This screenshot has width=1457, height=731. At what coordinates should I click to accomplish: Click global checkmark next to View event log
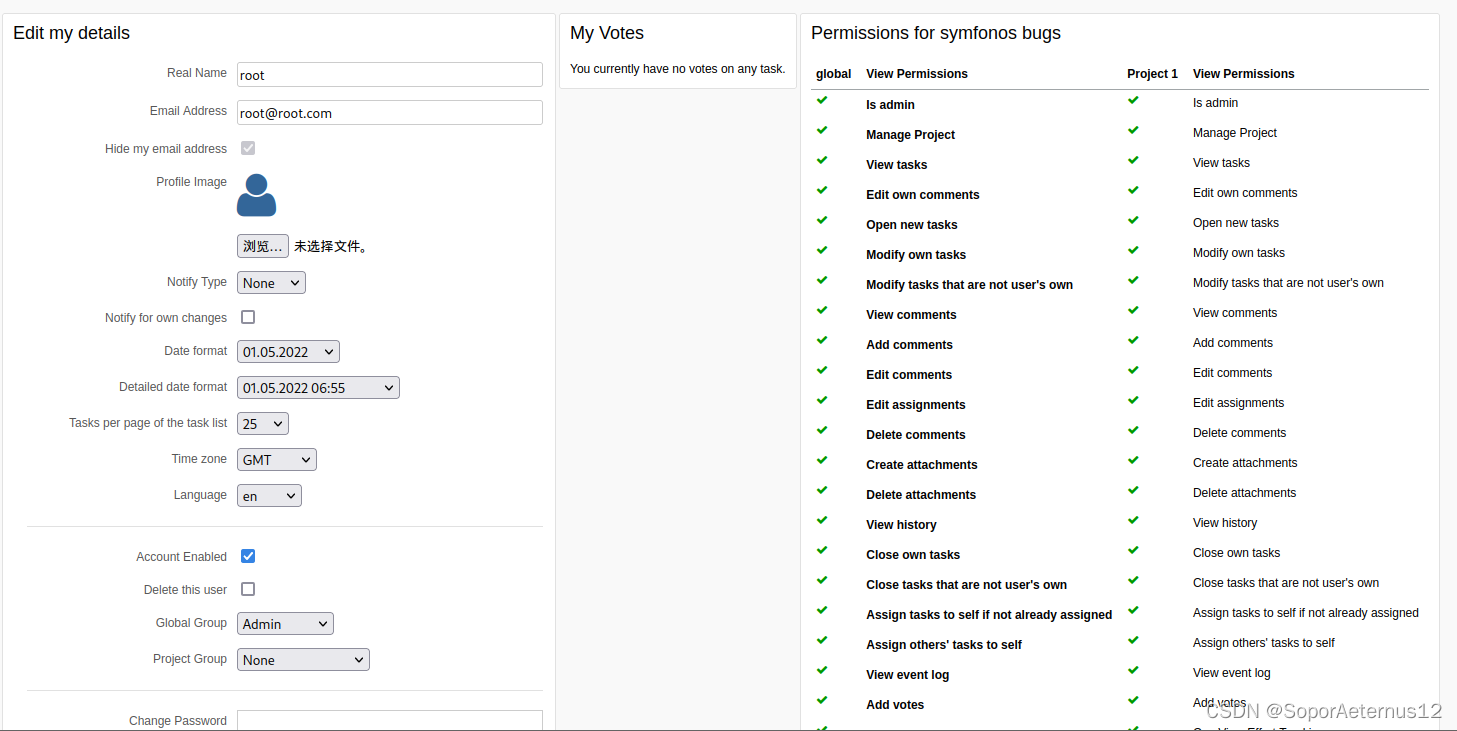822,670
